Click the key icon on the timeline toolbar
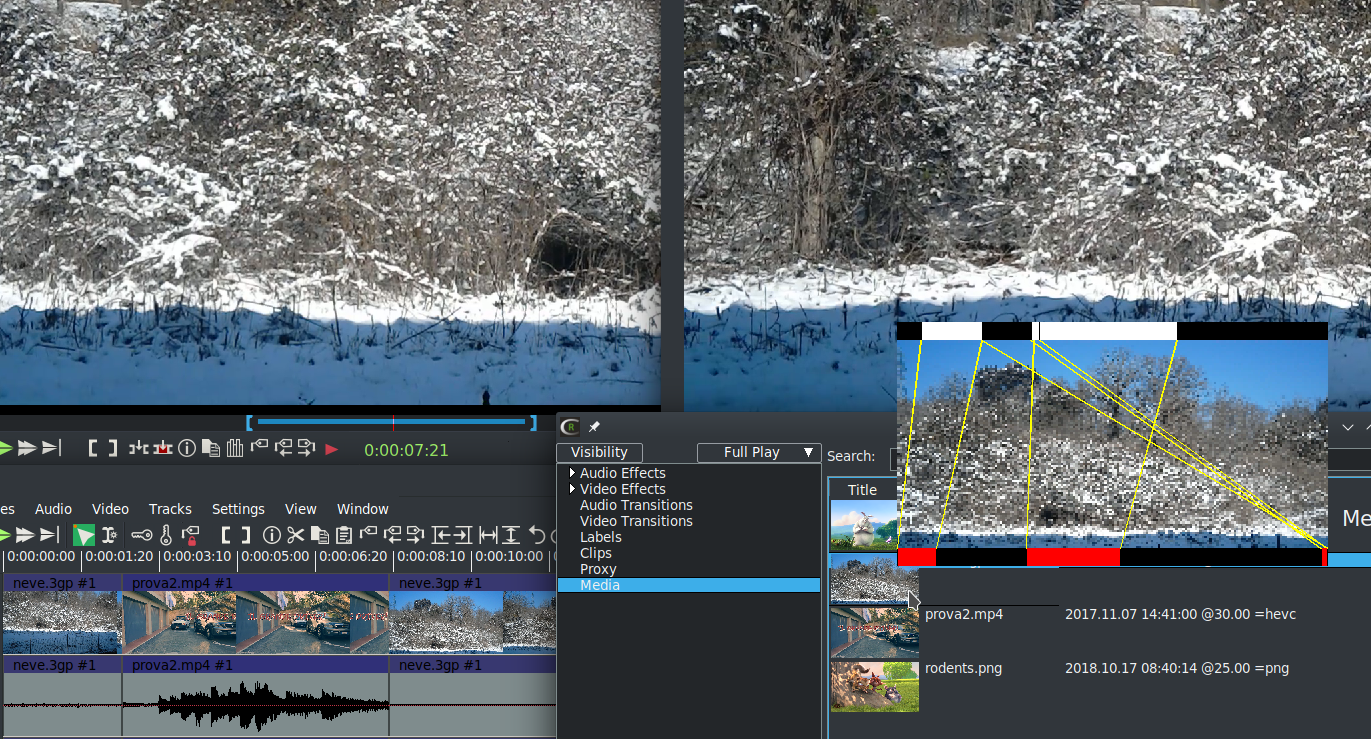 (x=139, y=535)
